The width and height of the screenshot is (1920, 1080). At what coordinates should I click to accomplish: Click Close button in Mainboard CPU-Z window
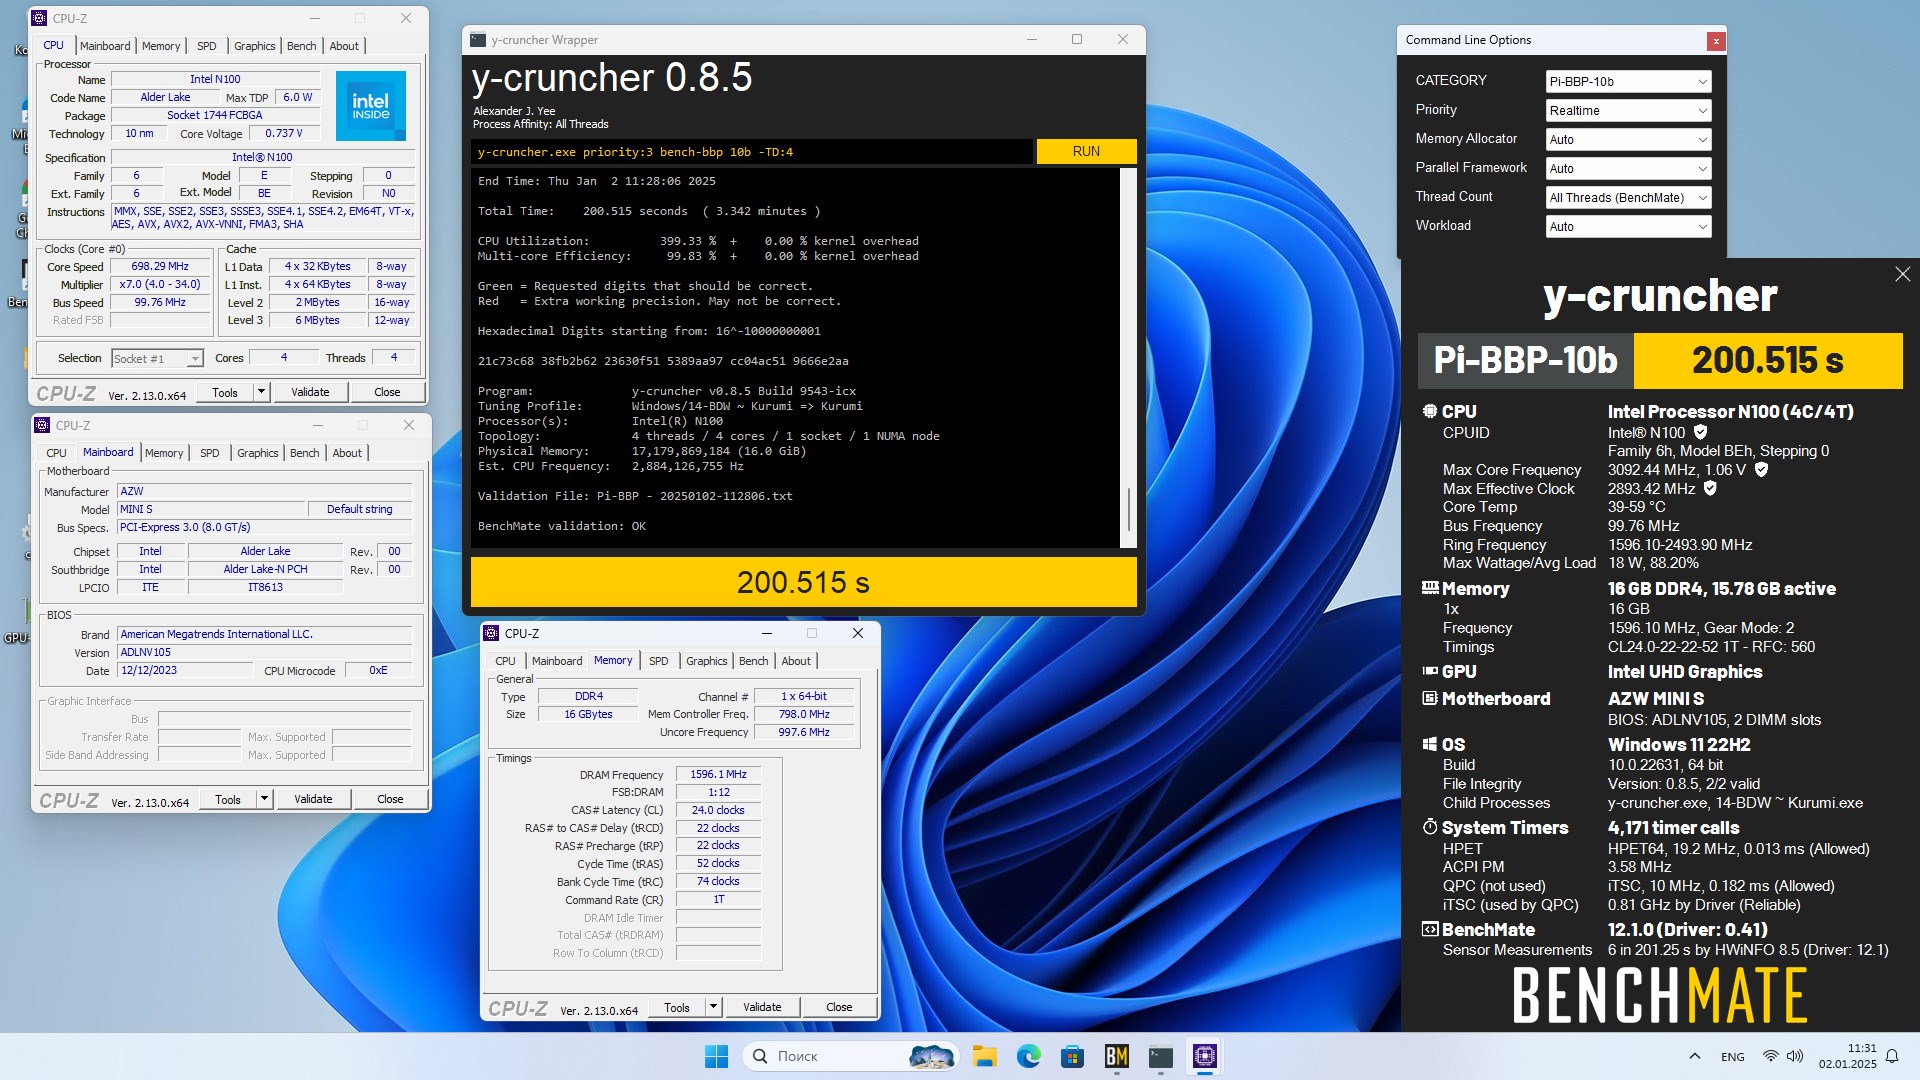390,799
